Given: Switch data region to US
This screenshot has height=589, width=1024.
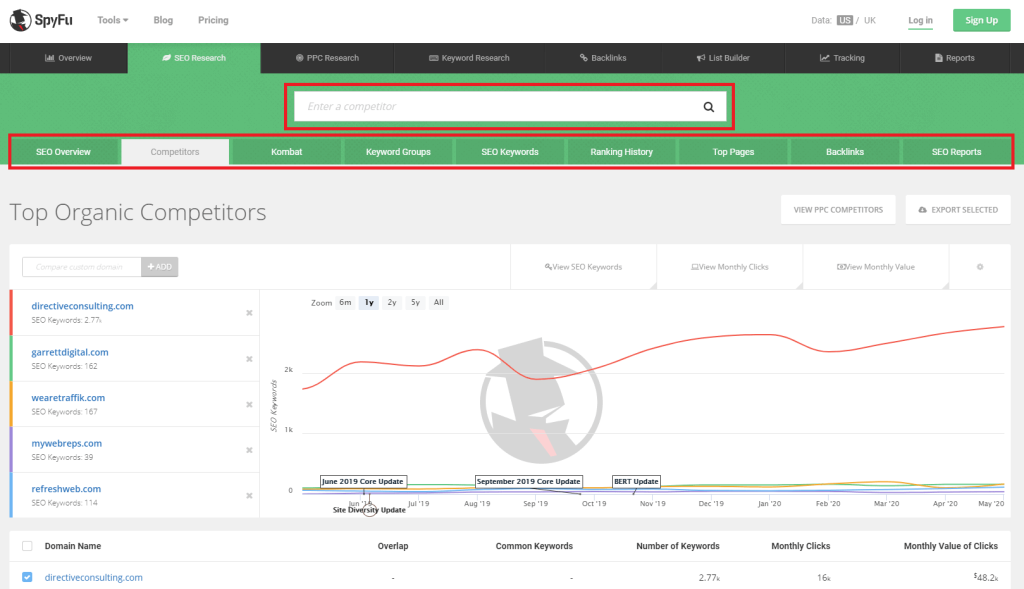Looking at the screenshot, I should pyautogui.click(x=844, y=20).
